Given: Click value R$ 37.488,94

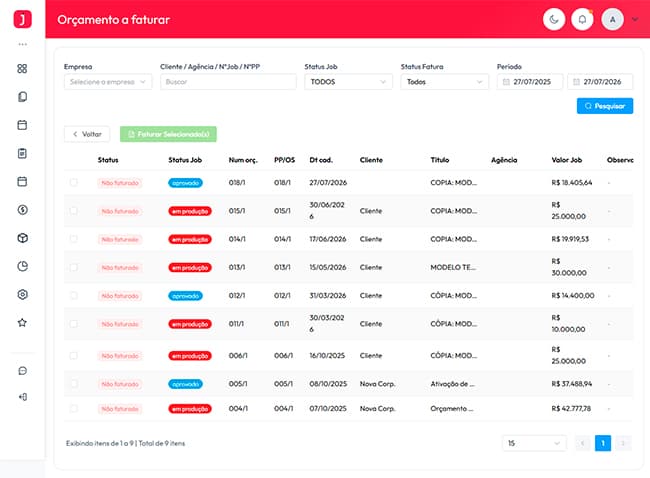Looking at the screenshot, I should coord(572,384).
